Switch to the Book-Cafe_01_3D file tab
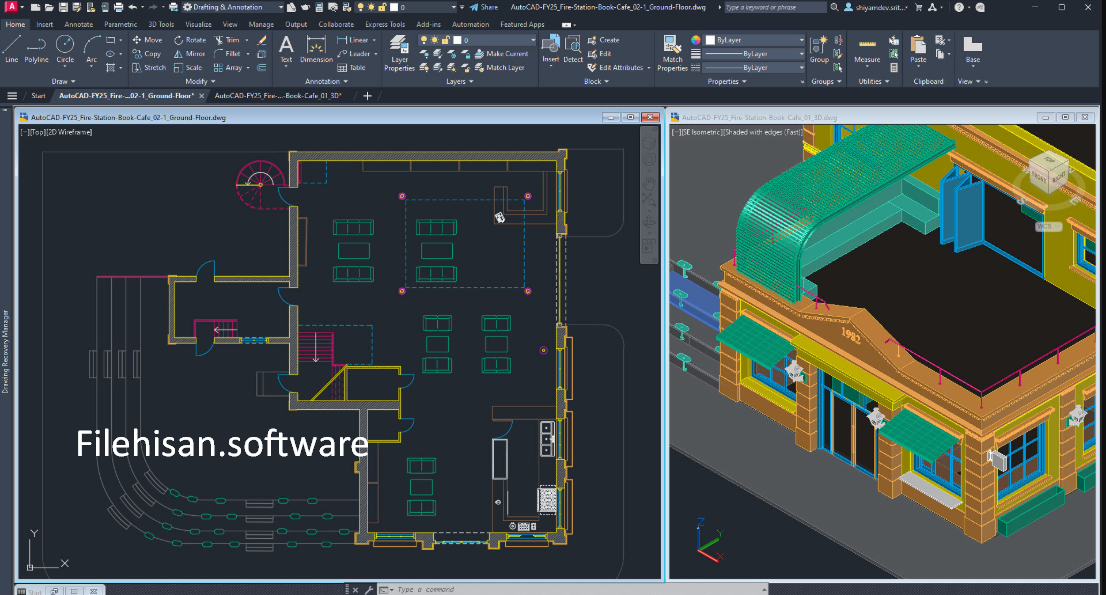1106x595 pixels. point(278,96)
